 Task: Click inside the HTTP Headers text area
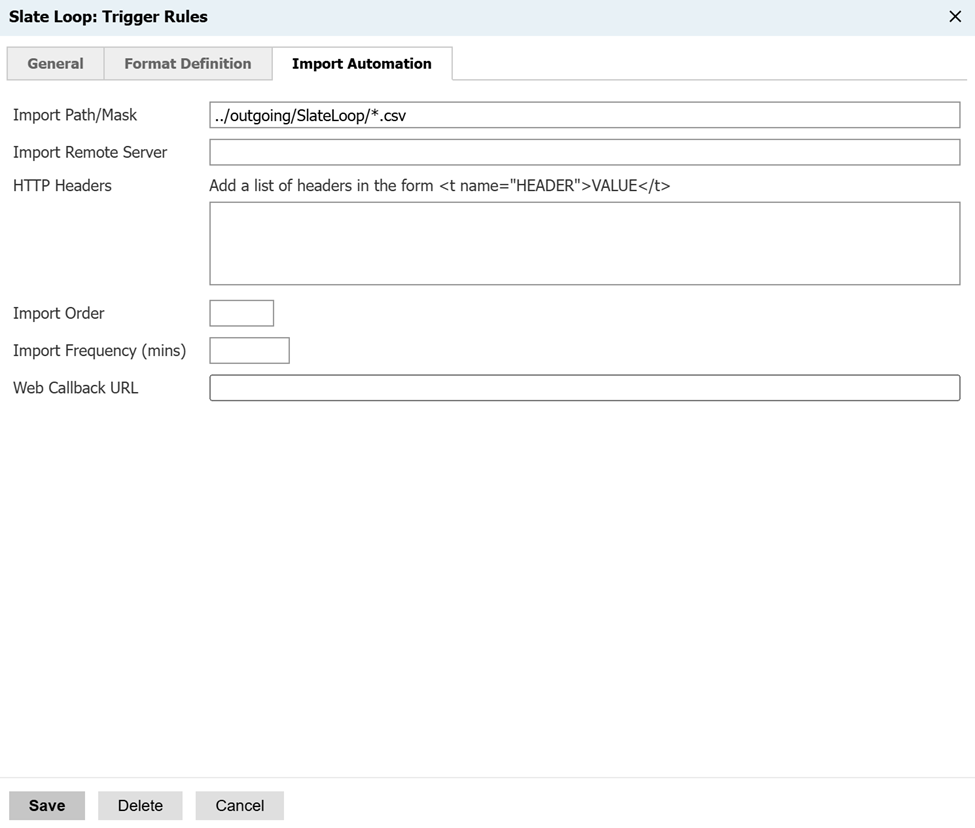[584, 243]
